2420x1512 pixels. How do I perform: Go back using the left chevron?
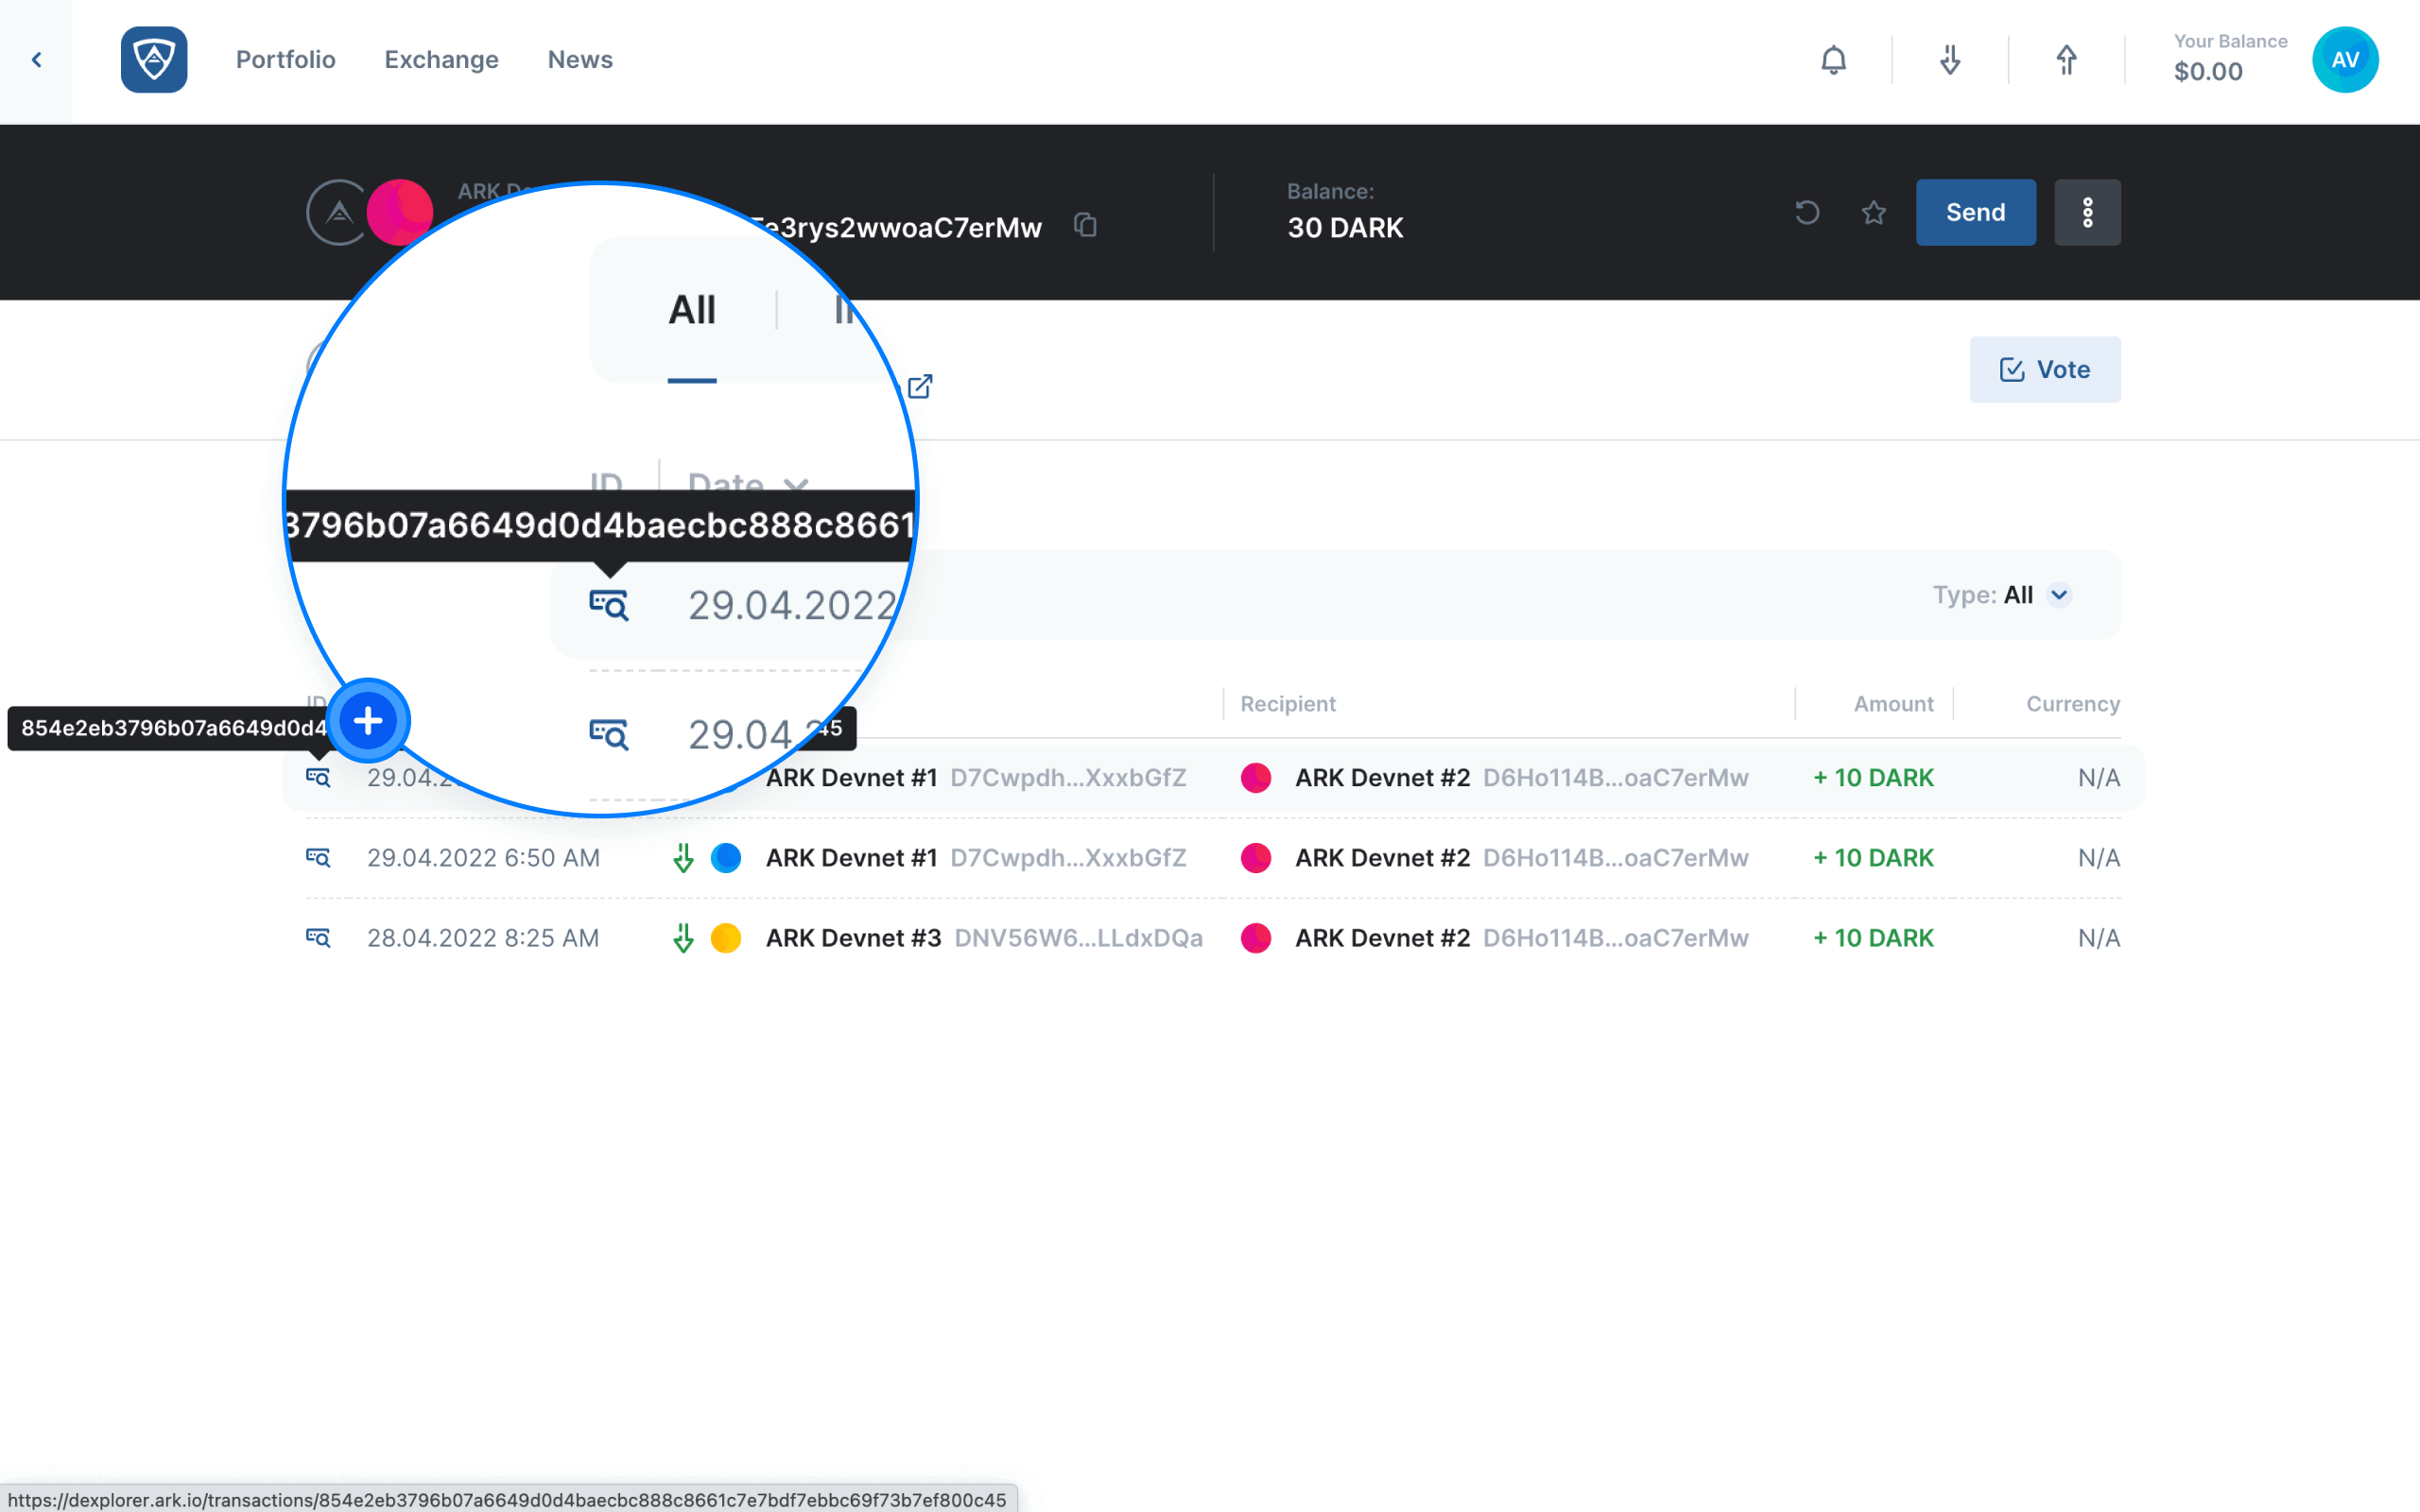36,60
